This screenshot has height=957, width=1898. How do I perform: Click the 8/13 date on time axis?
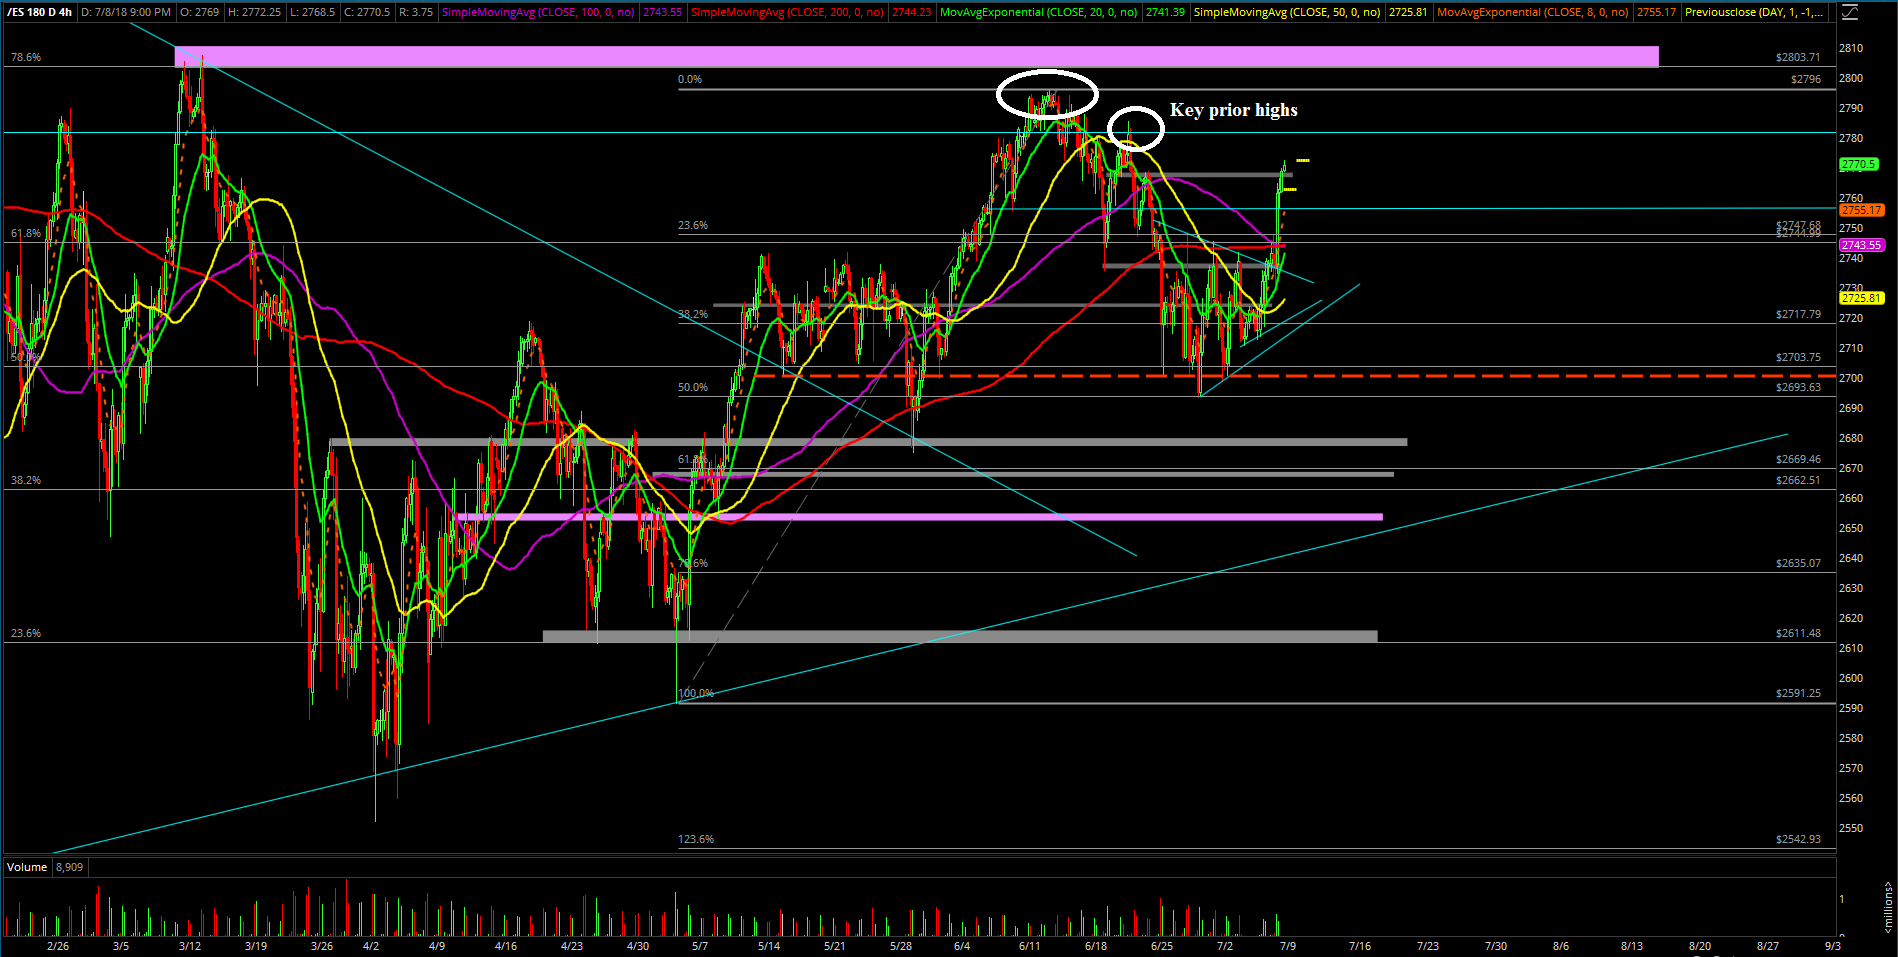click(1632, 946)
